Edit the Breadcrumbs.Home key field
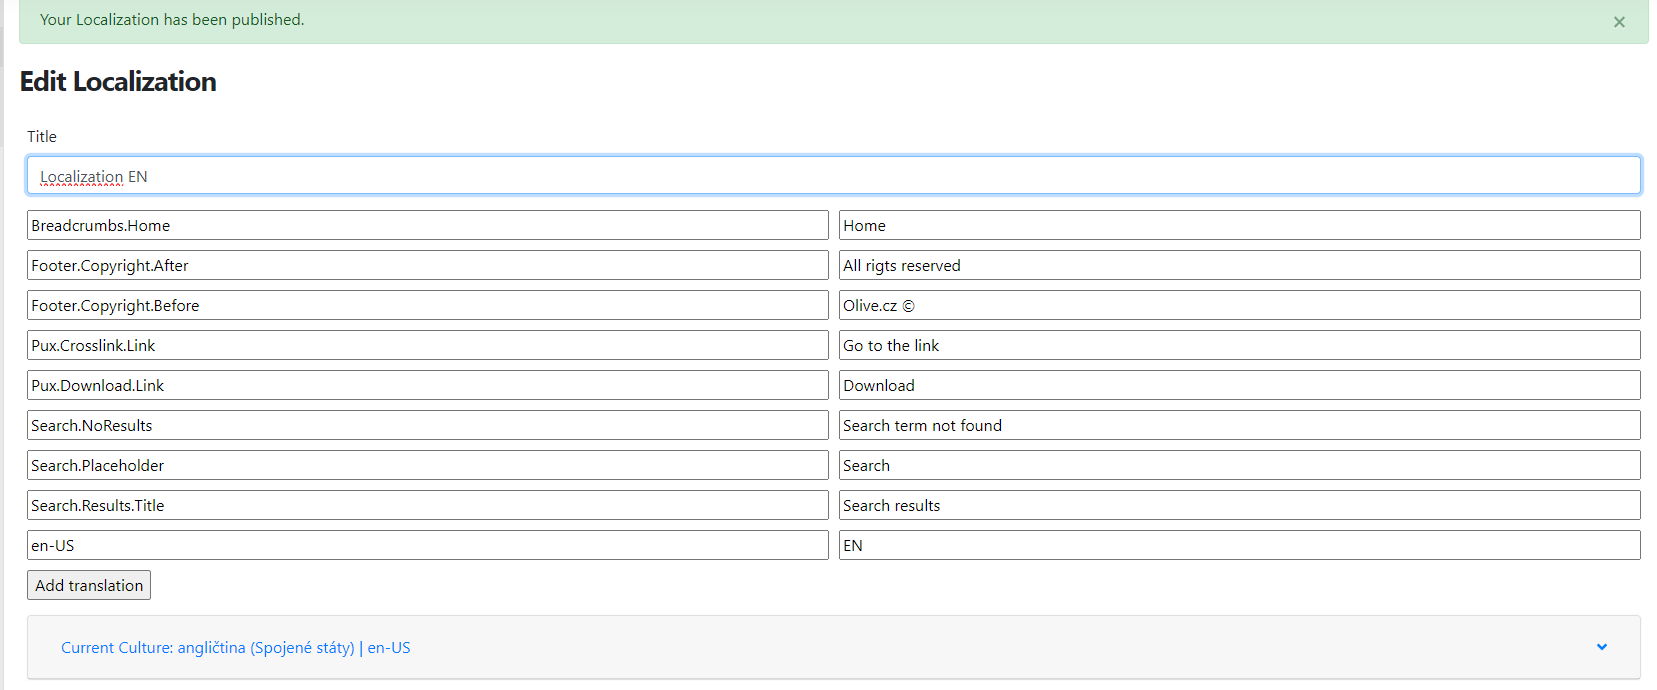Image resolution: width=1657 pixels, height=690 pixels. (x=427, y=226)
